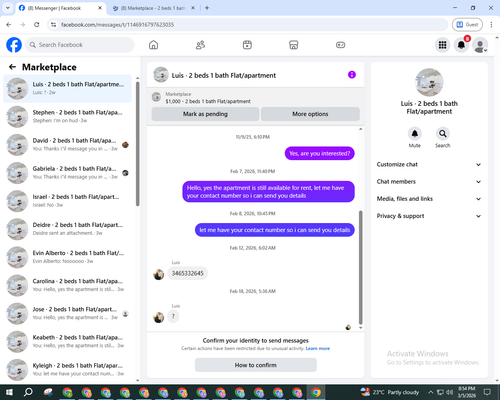Viewport: 500px width, 400px height.
Task: Click the More options button
Action: (310, 114)
